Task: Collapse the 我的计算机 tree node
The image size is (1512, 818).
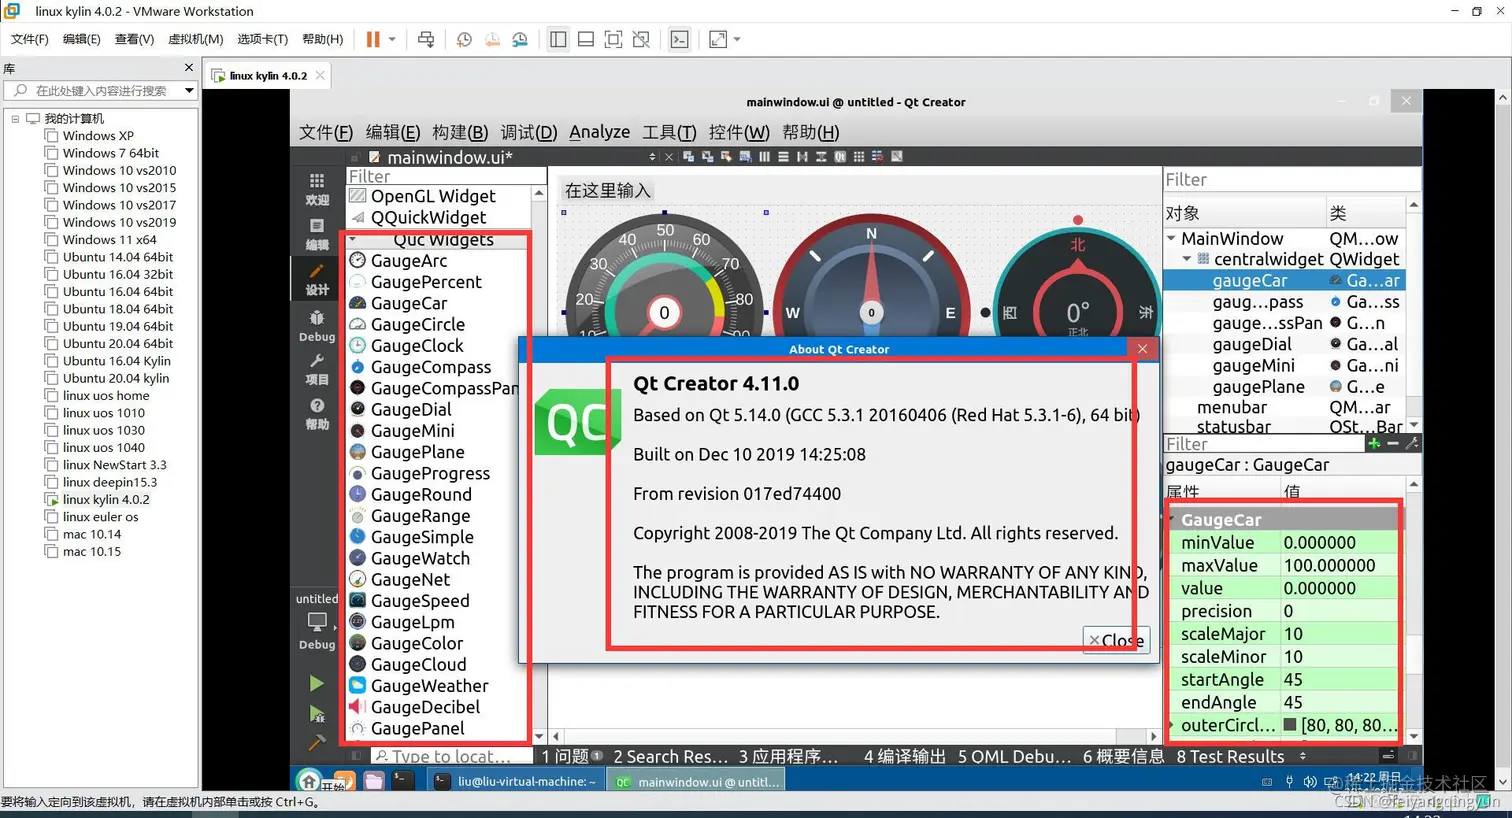Action: pos(15,118)
